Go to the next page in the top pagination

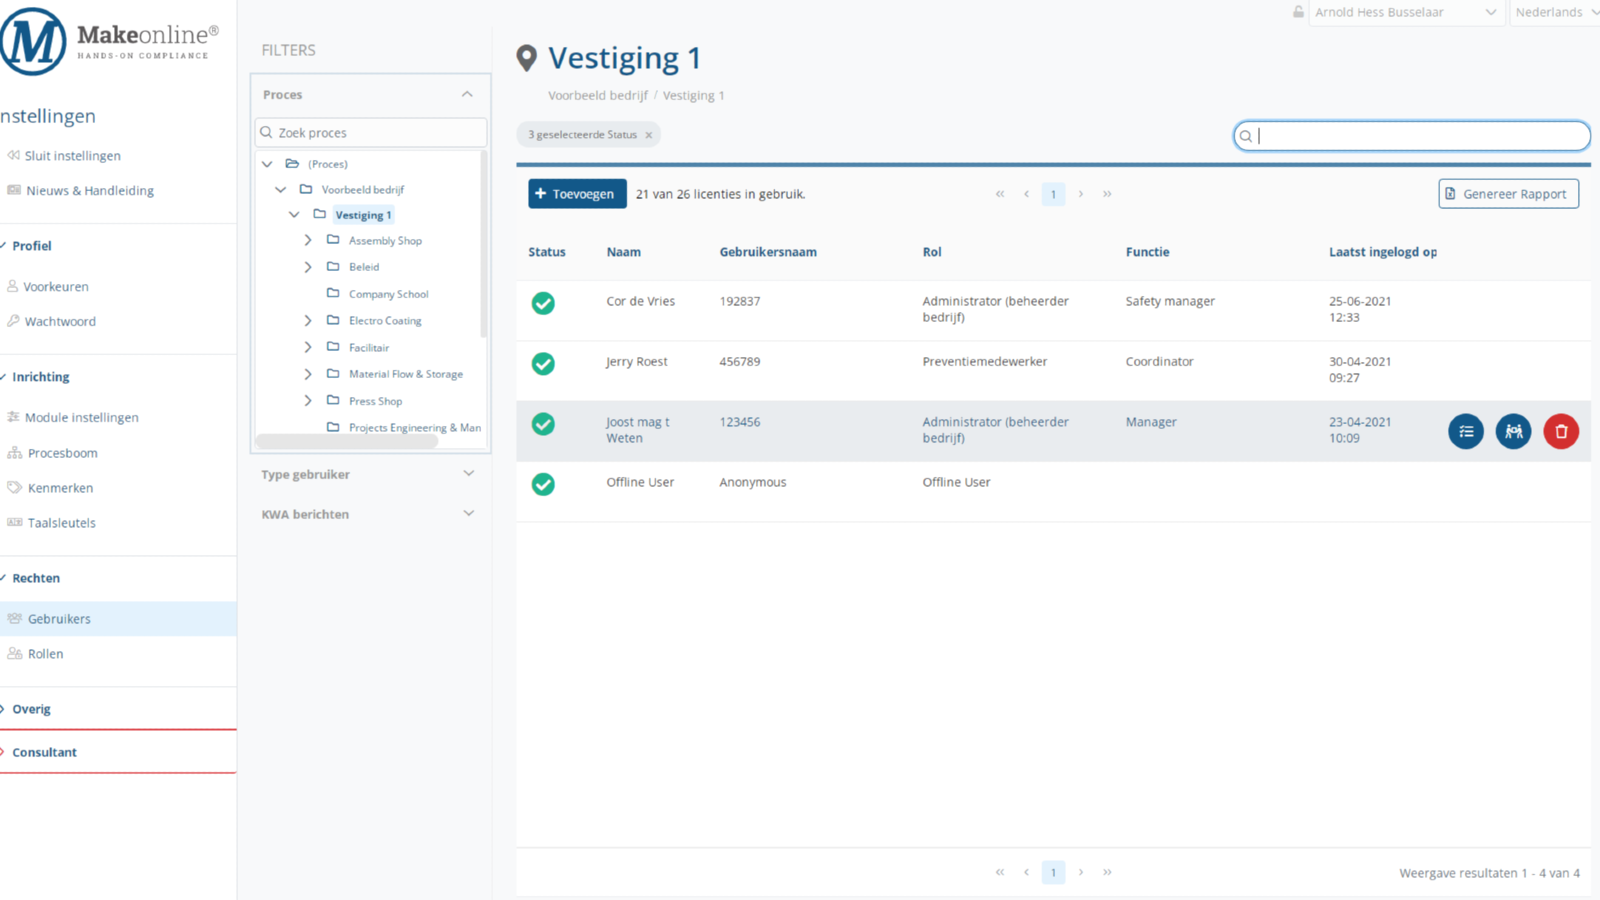pyautogui.click(x=1080, y=194)
